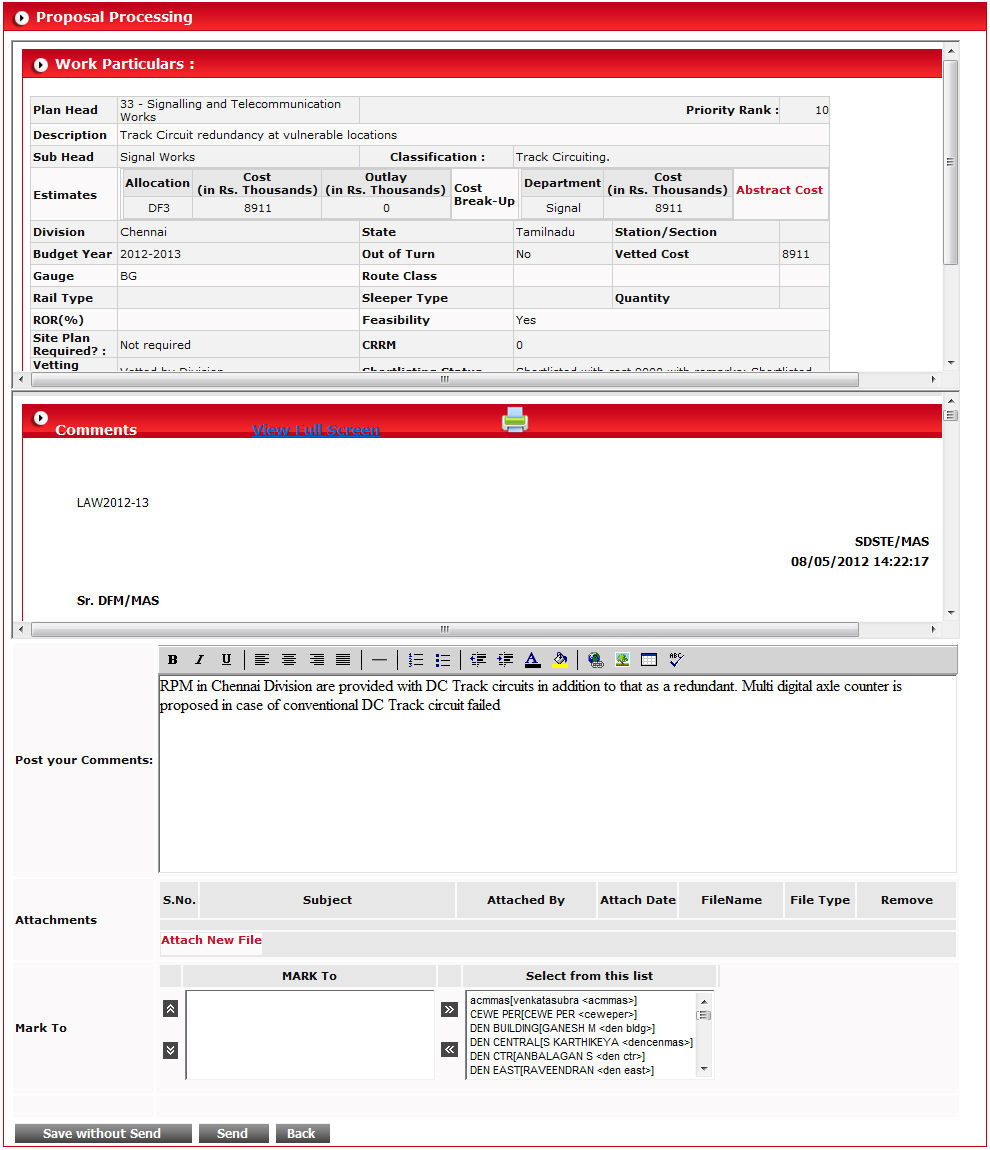The image size is (990, 1150).
Task: Click Save without Send button
Action: [102, 1133]
